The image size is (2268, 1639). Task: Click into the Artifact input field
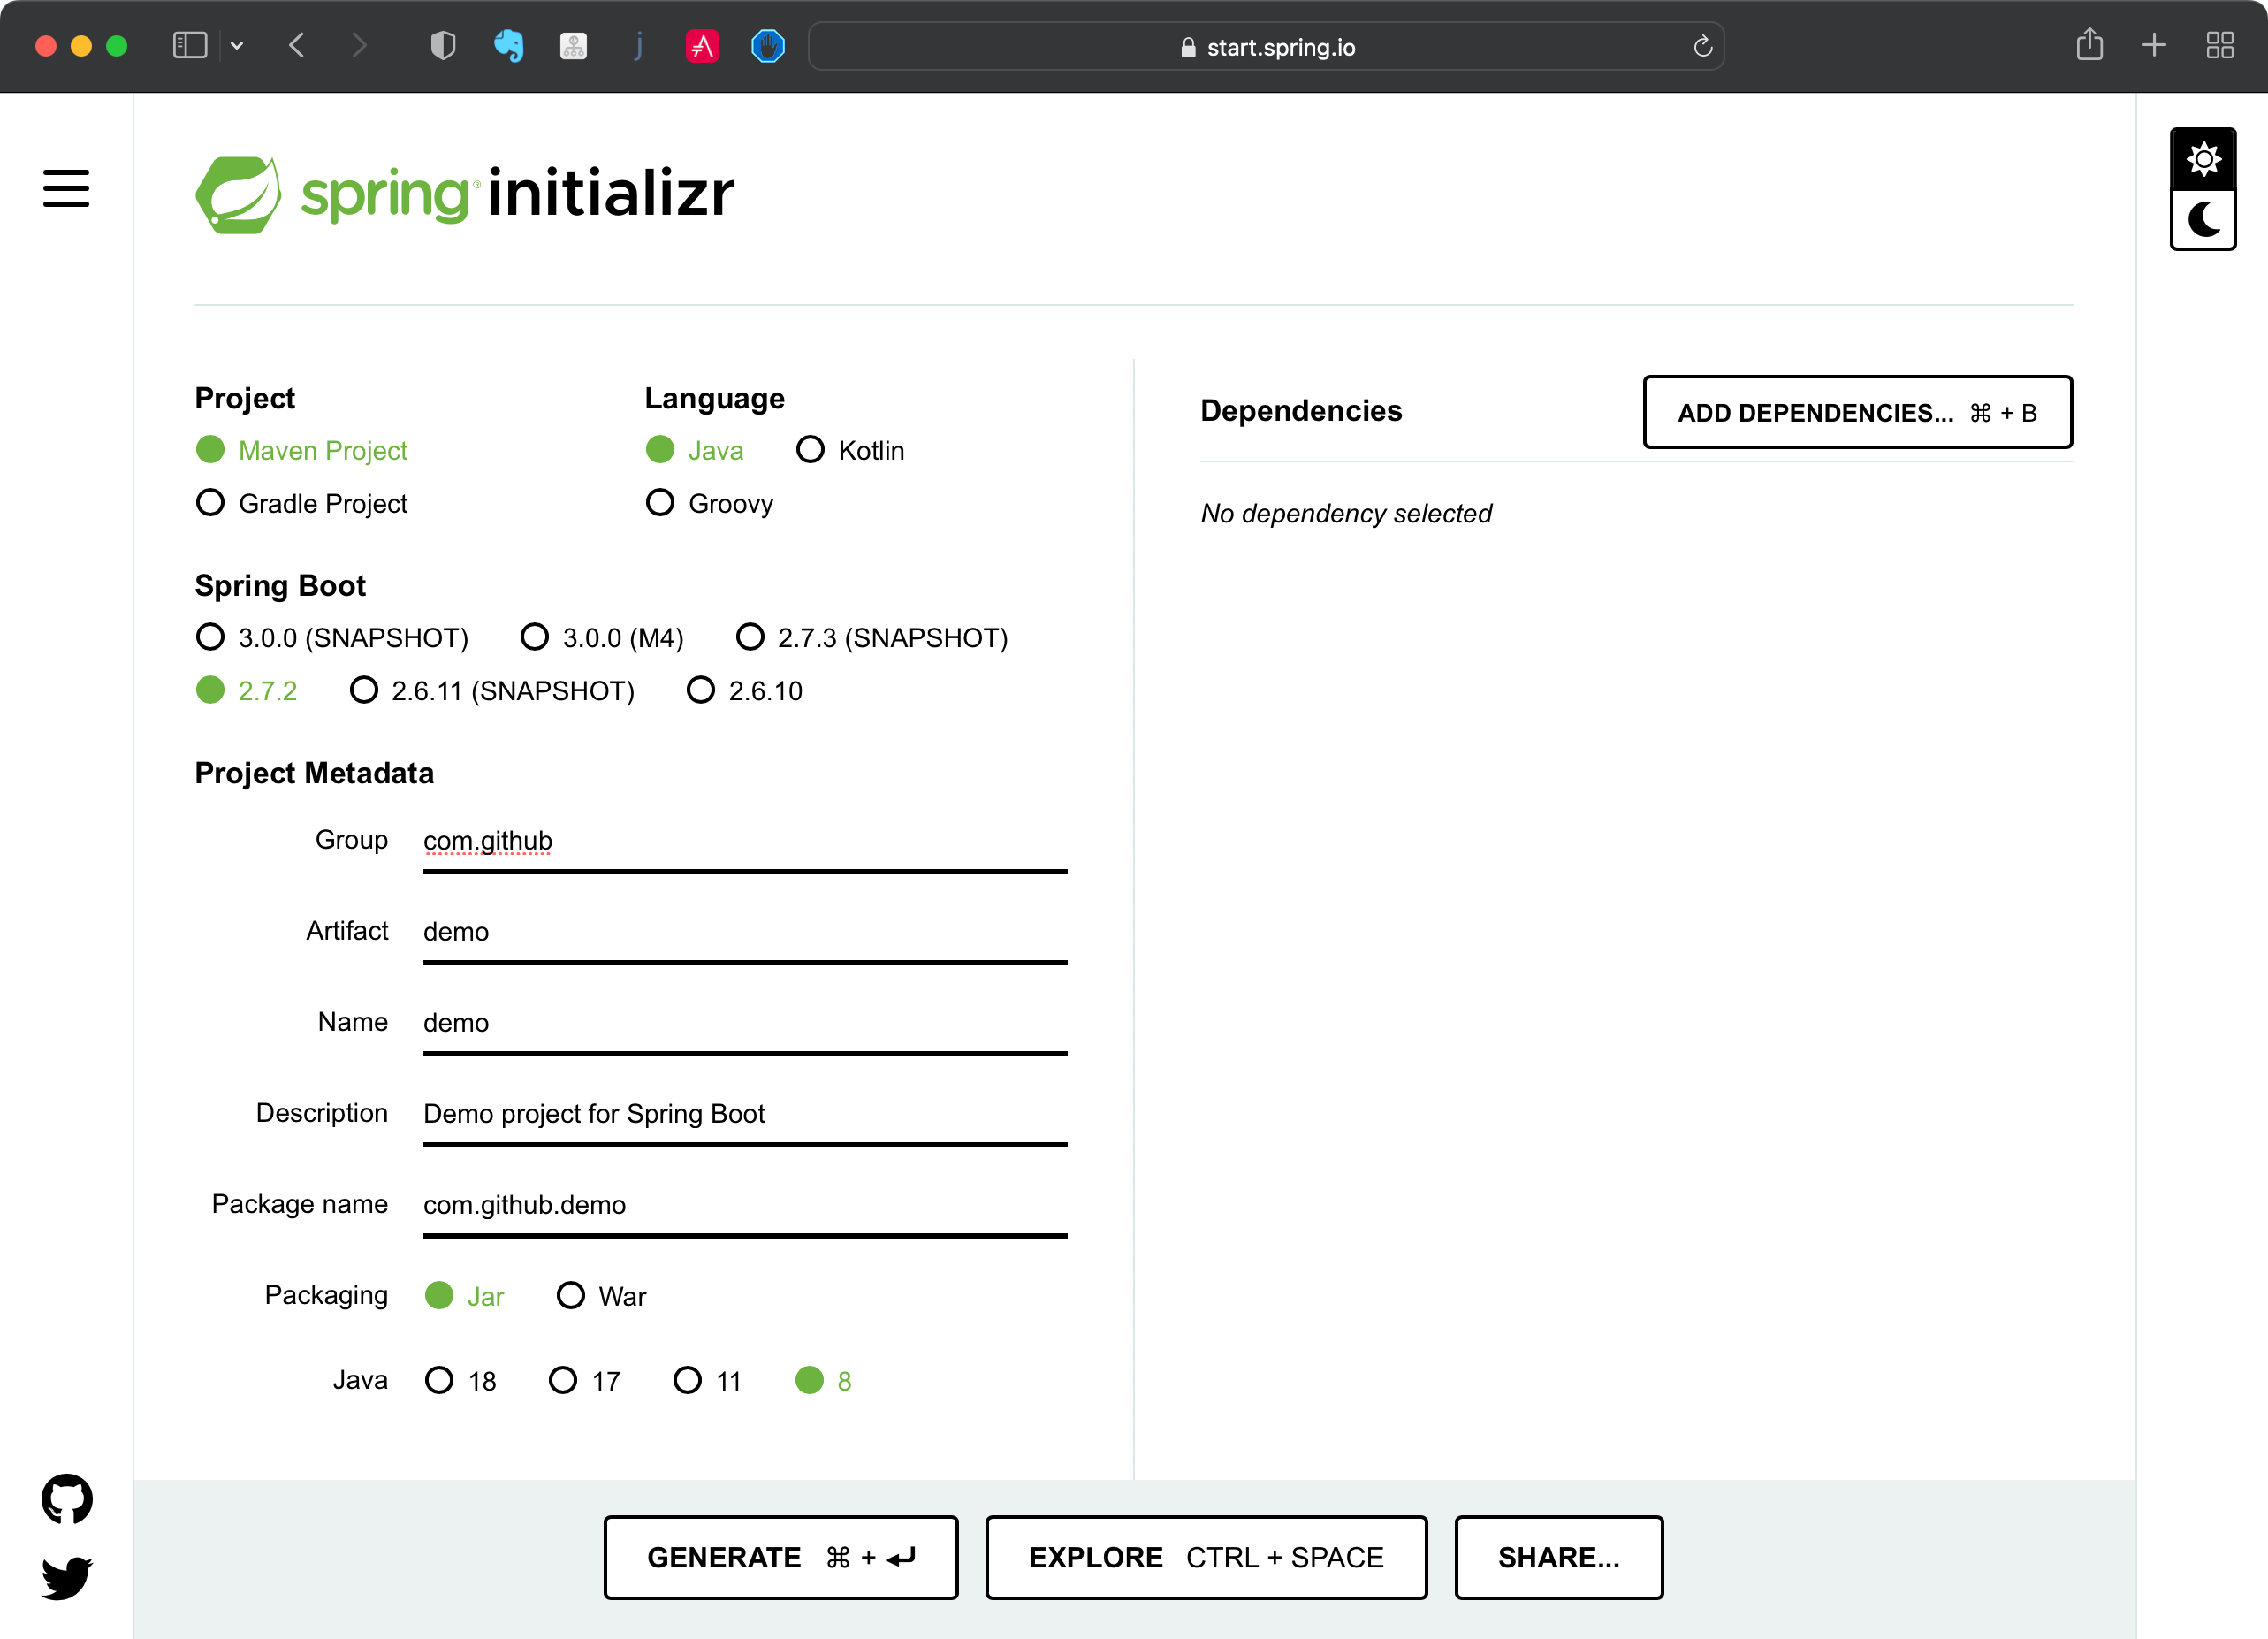pos(744,932)
